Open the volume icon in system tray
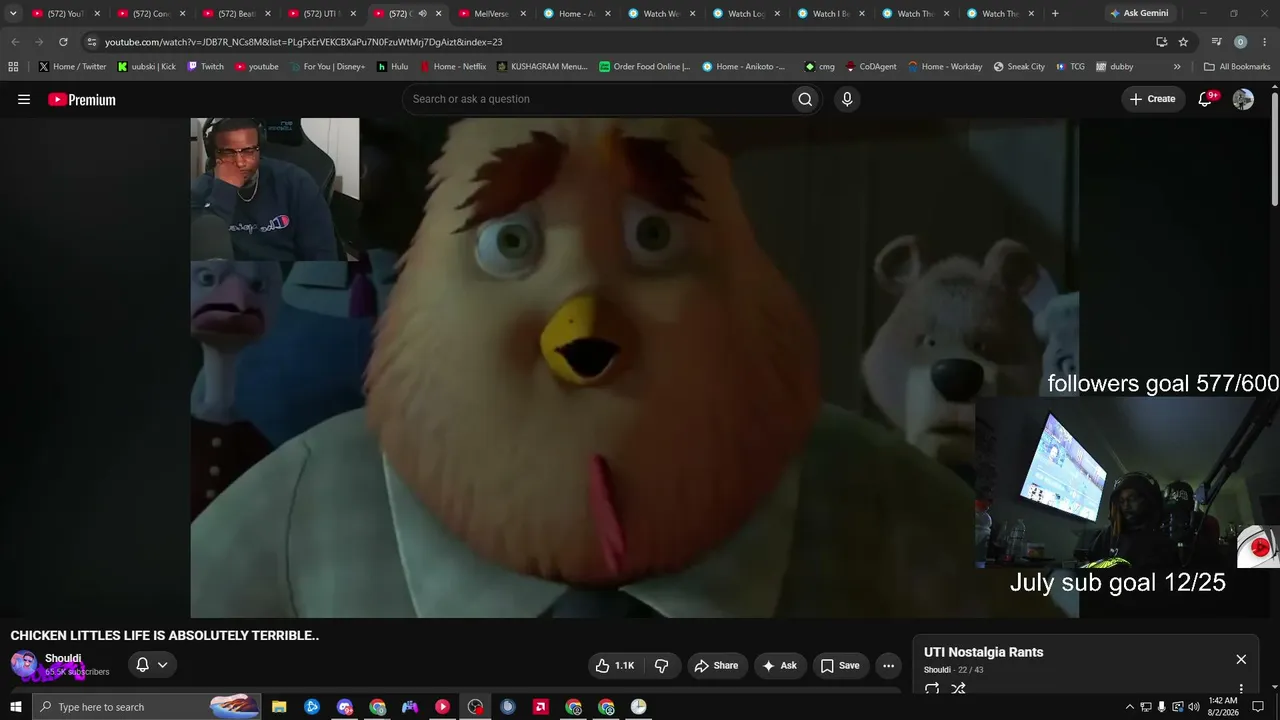This screenshot has width=1280, height=720. [1194, 707]
